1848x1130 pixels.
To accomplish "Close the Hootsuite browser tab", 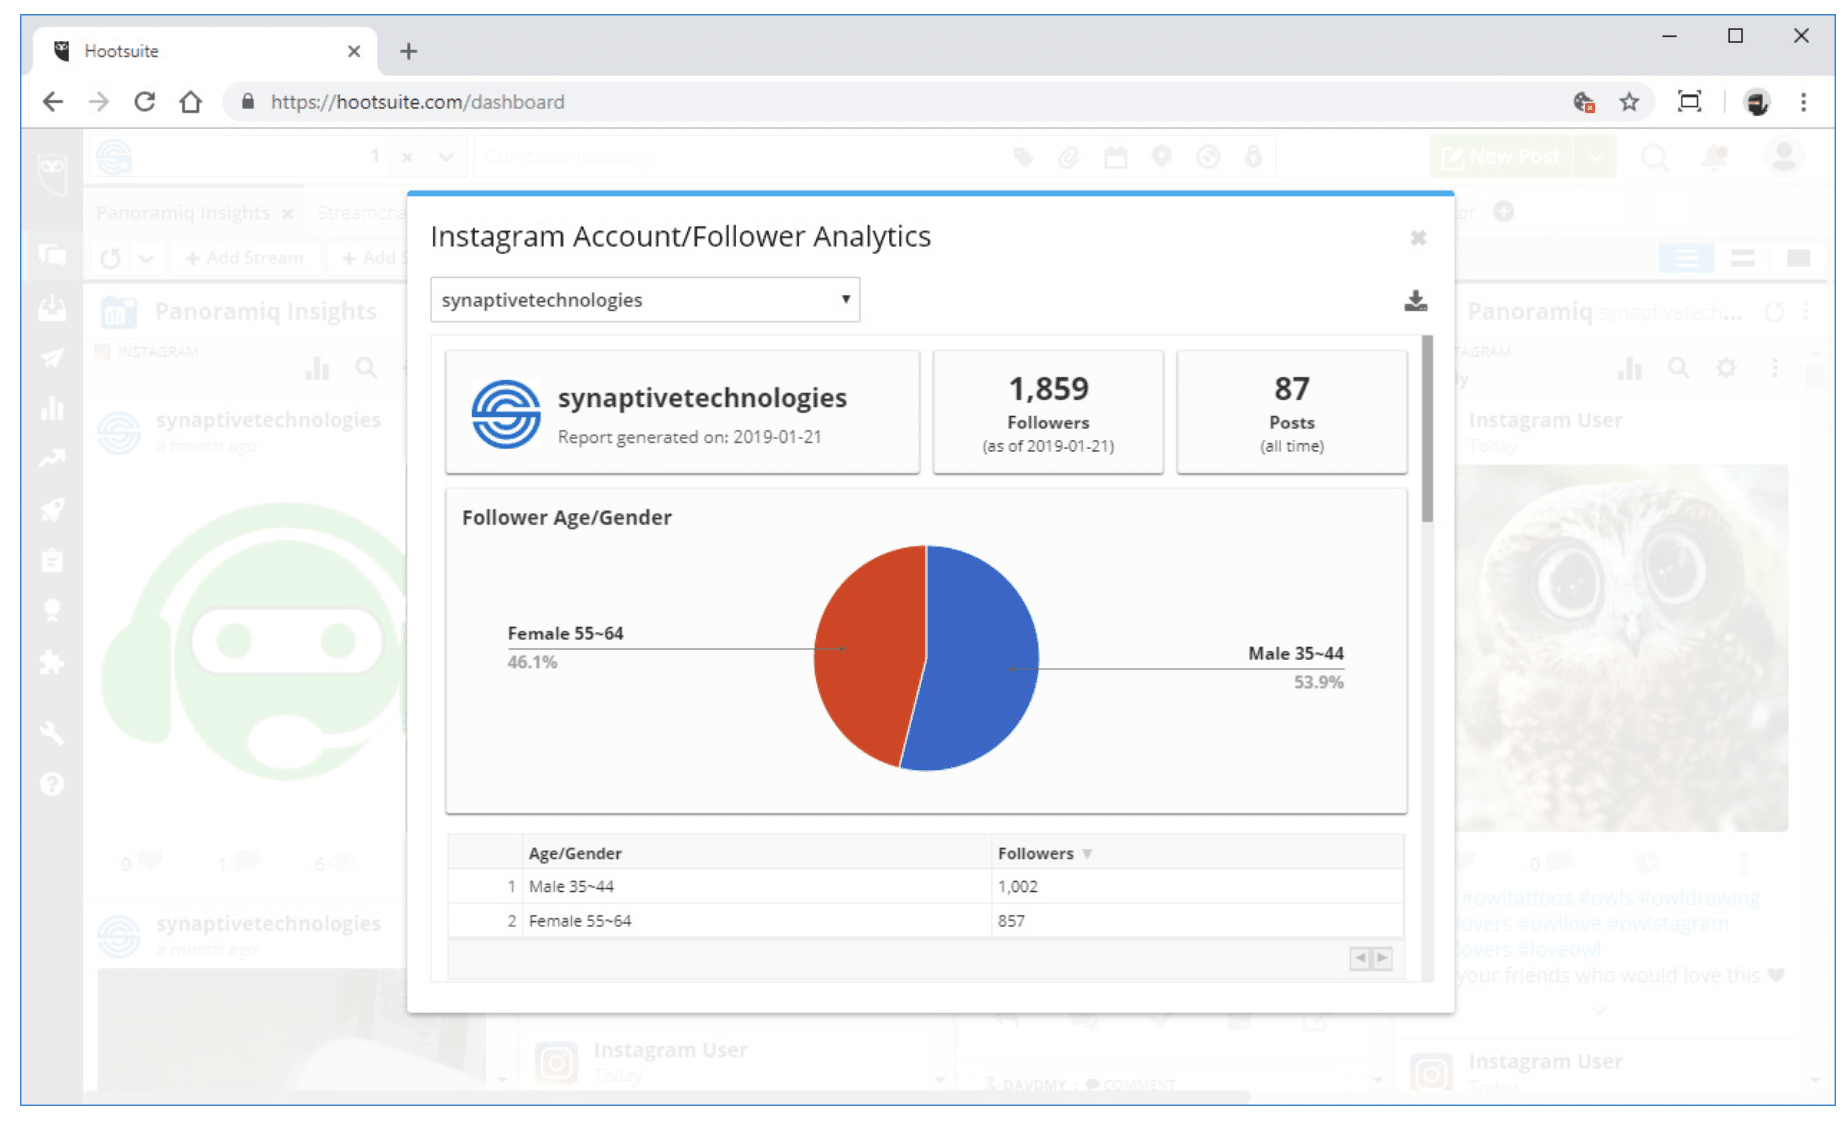I will (353, 51).
